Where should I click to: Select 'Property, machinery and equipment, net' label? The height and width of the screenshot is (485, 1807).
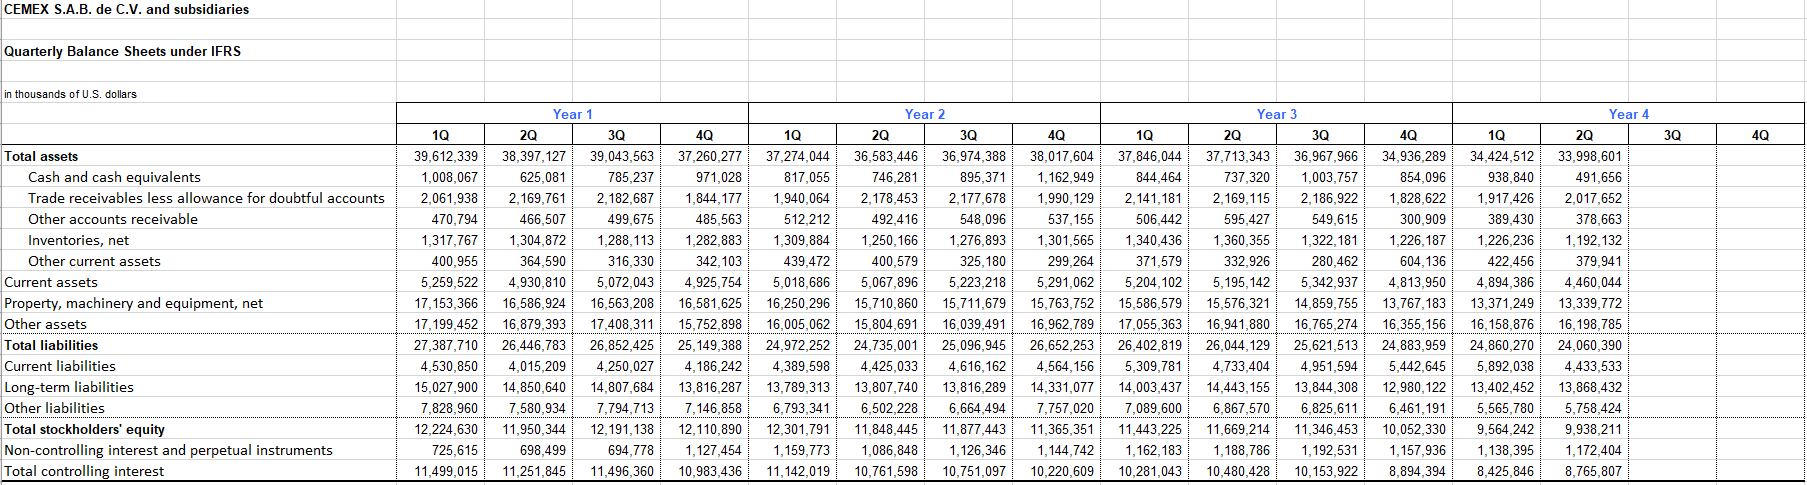(x=134, y=303)
